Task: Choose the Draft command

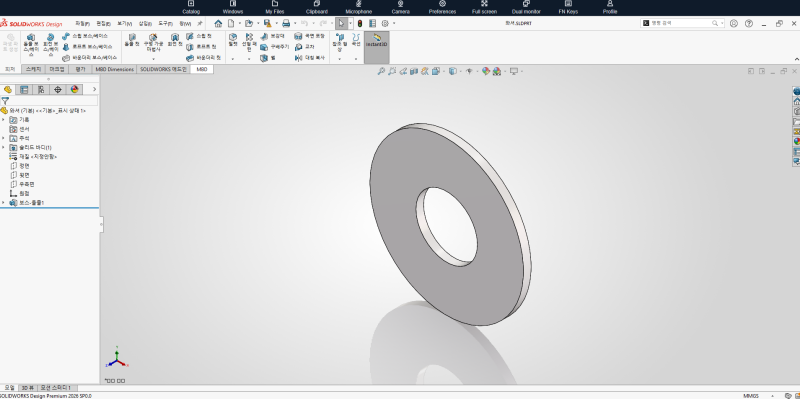Action: click(275, 47)
